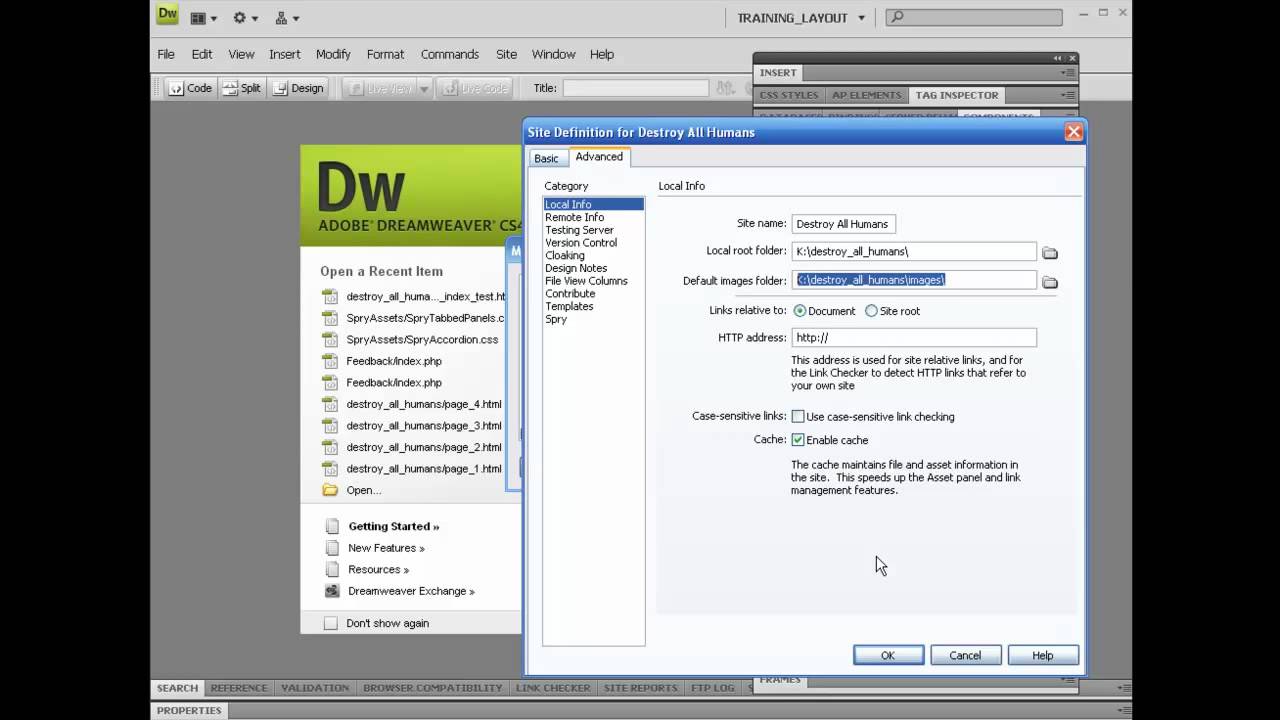Switch to Design view
This screenshot has height=720, width=1280.
pos(298,88)
